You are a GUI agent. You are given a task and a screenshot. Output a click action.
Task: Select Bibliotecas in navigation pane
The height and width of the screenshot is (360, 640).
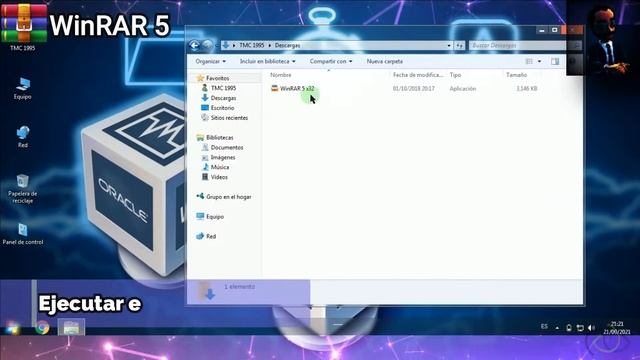tap(220, 138)
